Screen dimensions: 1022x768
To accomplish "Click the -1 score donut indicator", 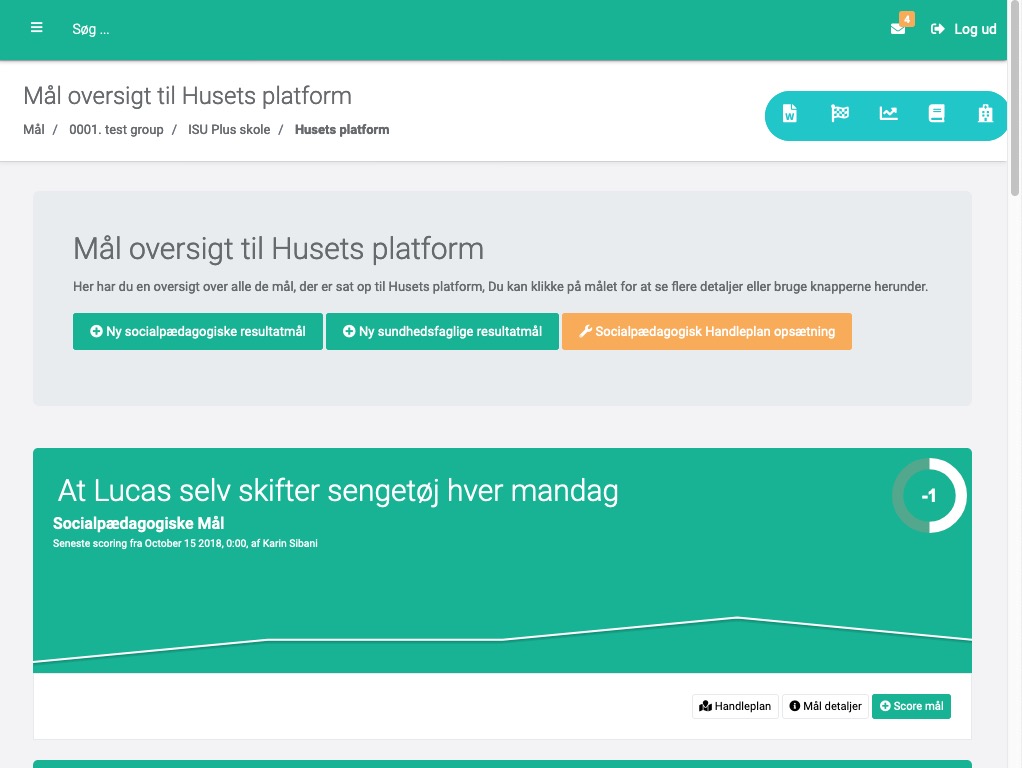I will [x=929, y=496].
